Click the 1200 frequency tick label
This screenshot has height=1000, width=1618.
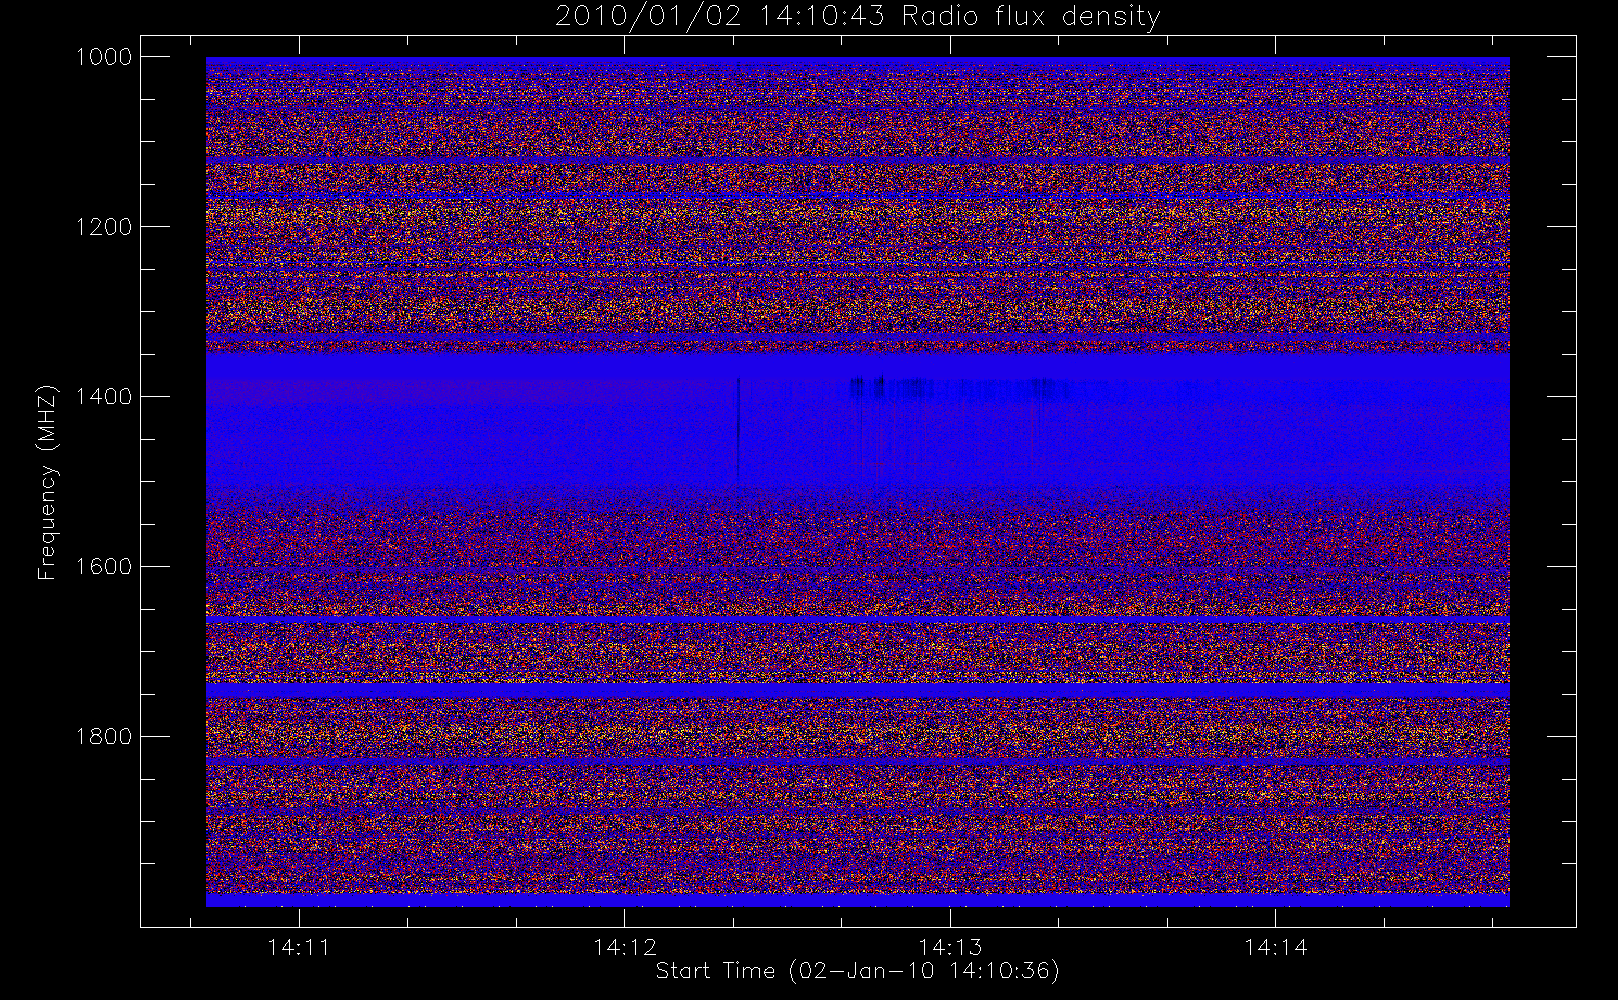(x=104, y=227)
